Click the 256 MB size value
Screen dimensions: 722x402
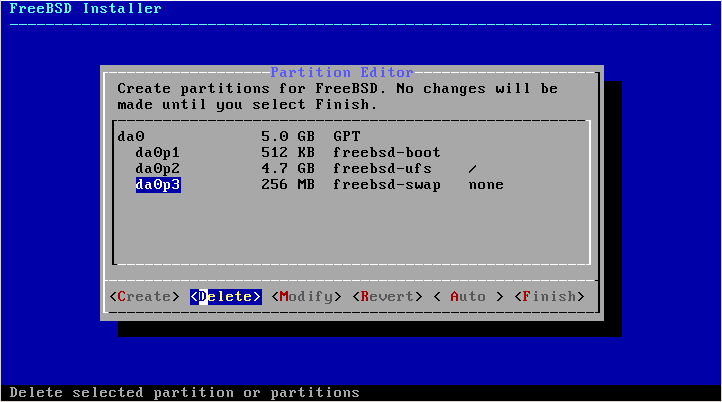coord(288,185)
